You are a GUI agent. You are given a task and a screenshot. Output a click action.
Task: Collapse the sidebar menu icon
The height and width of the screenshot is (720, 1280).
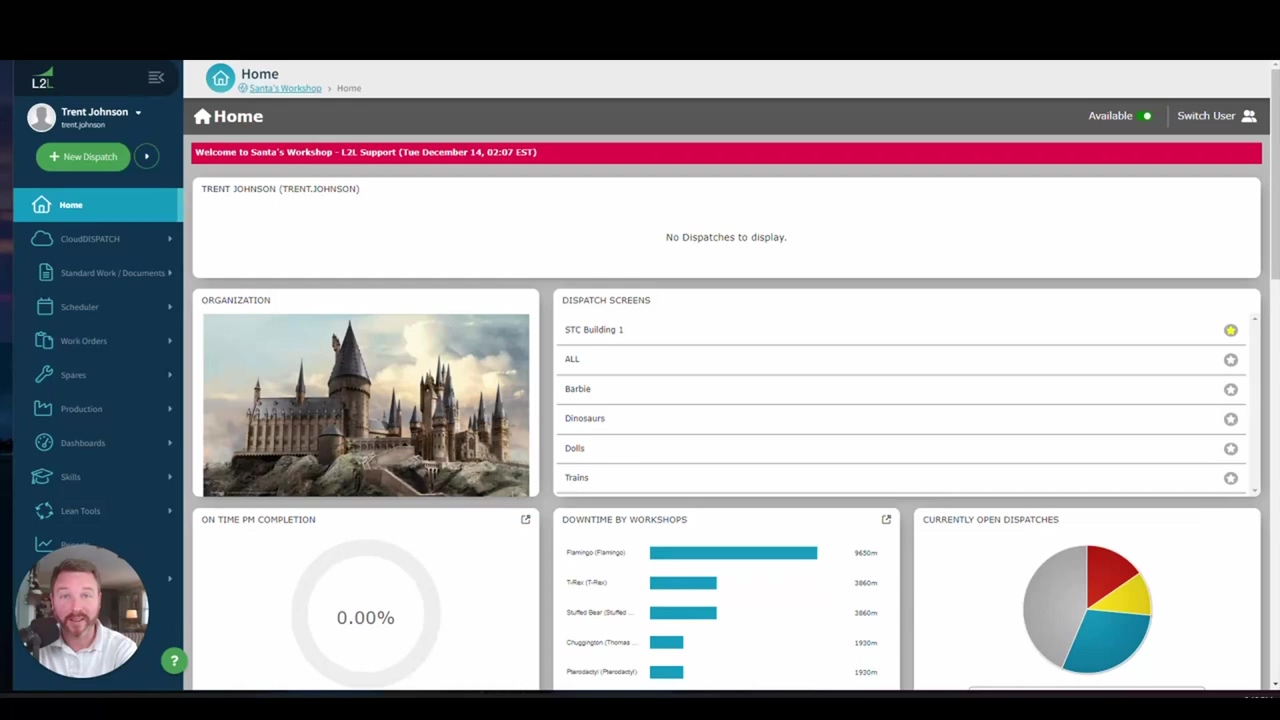click(x=156, y=78)
